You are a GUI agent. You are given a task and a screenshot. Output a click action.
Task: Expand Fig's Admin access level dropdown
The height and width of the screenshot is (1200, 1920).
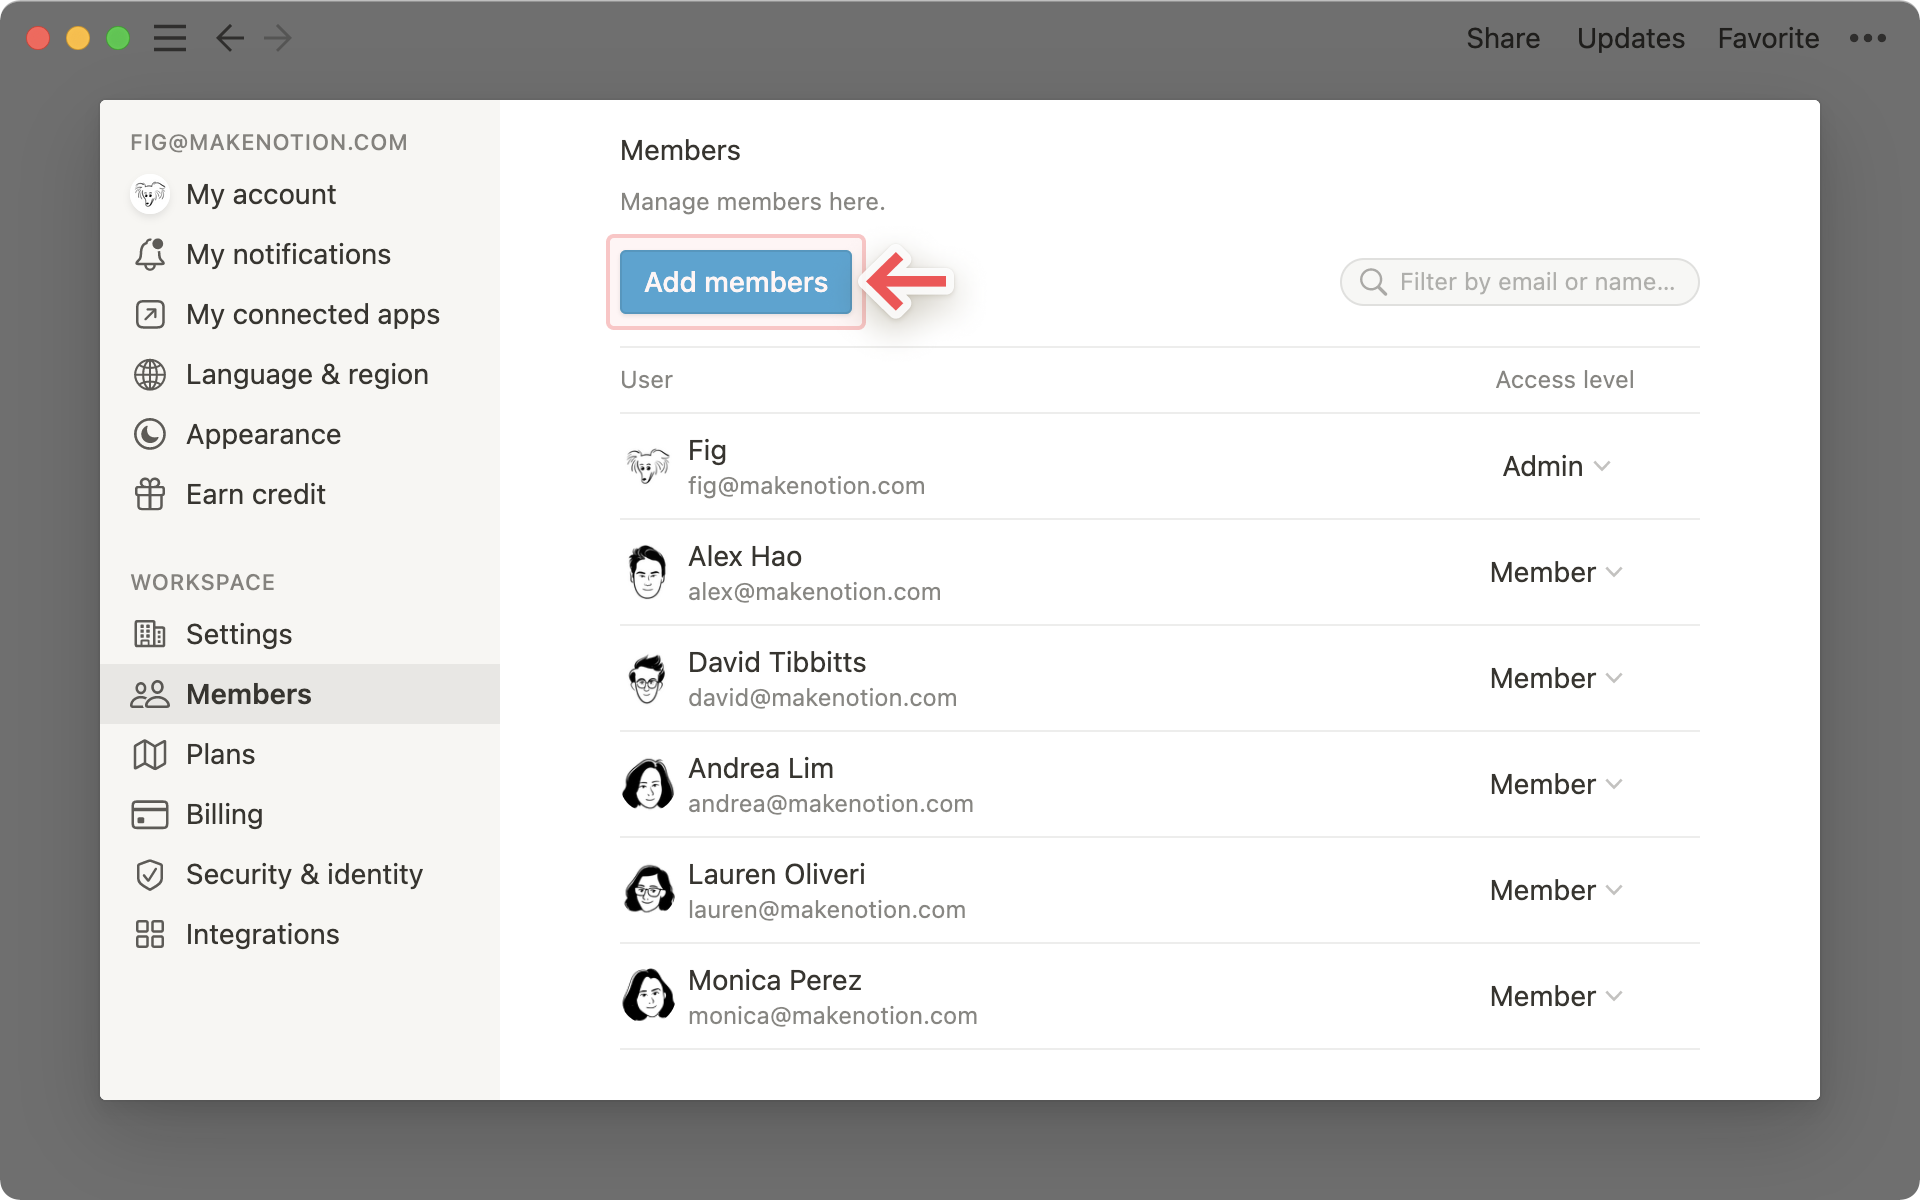coord(1556,466)
